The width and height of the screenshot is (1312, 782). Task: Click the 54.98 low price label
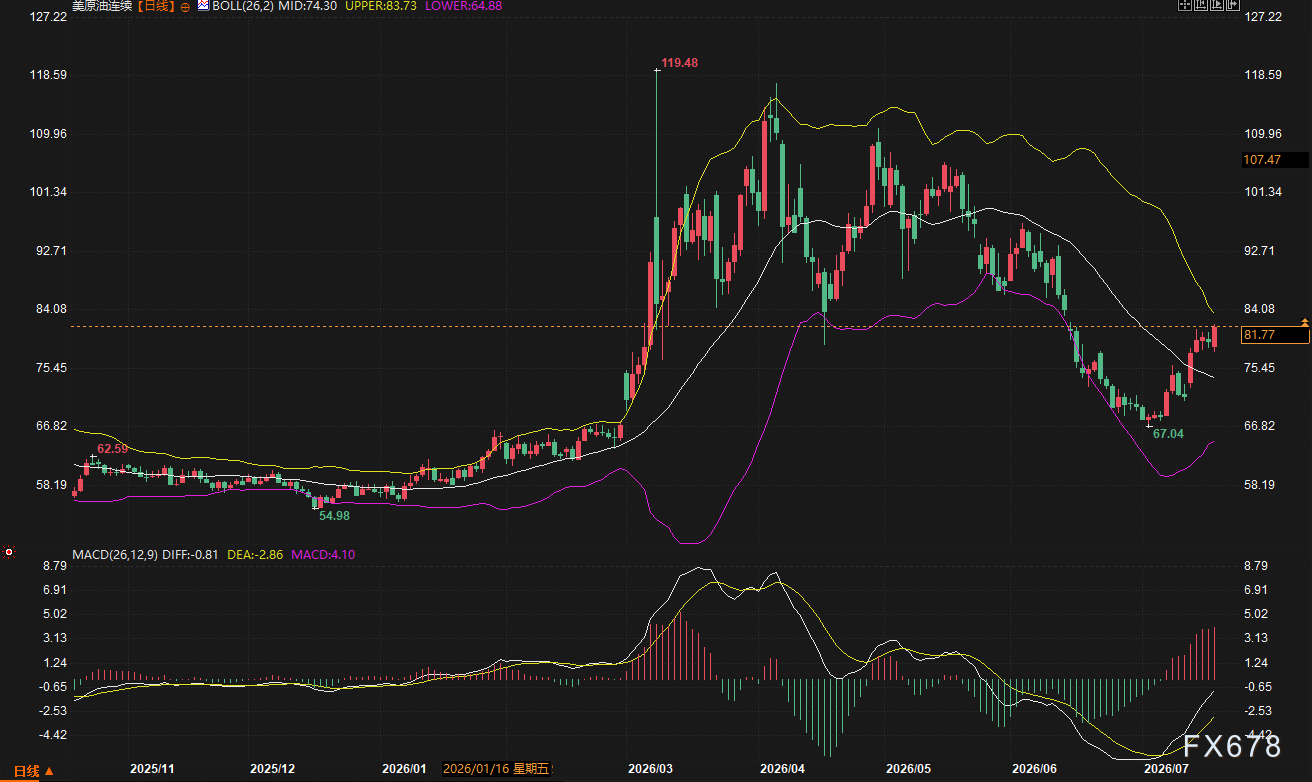(334, 515)
